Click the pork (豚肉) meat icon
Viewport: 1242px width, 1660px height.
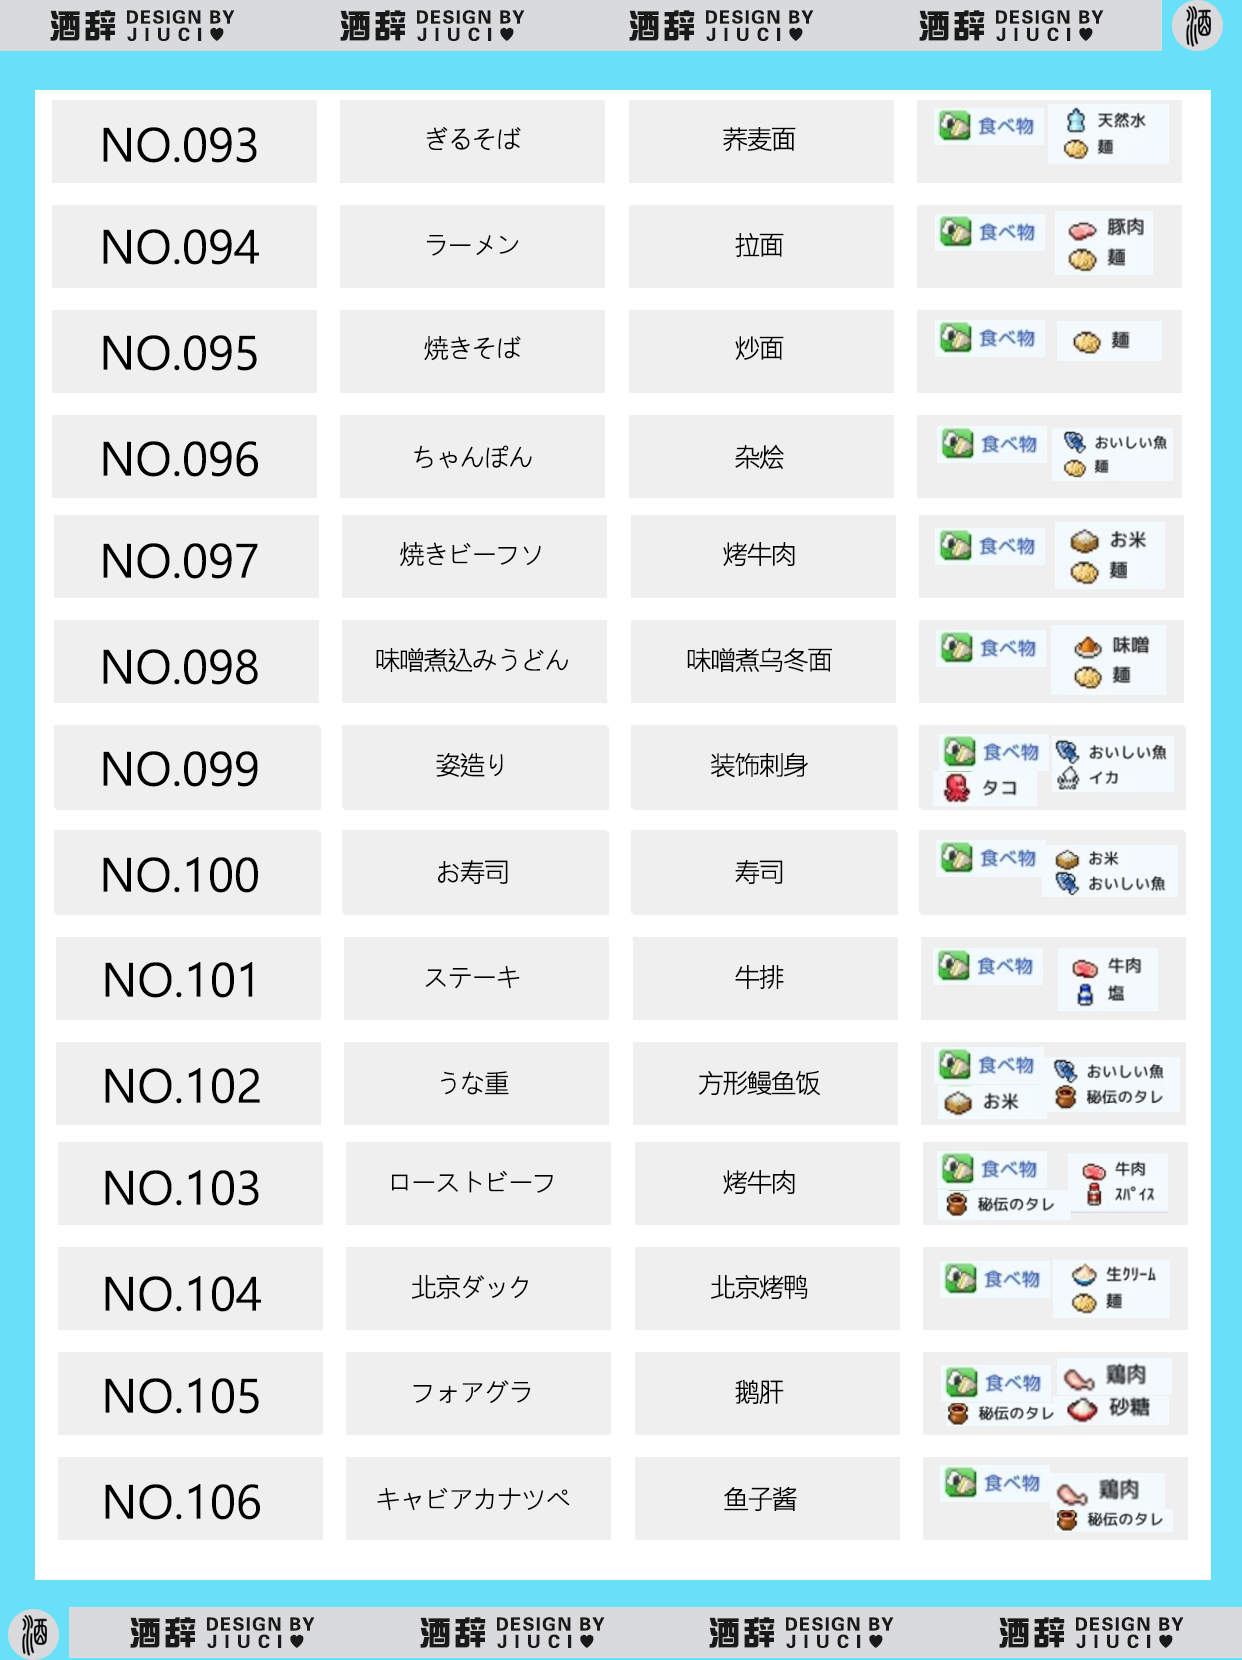(x=1082, y=230)
